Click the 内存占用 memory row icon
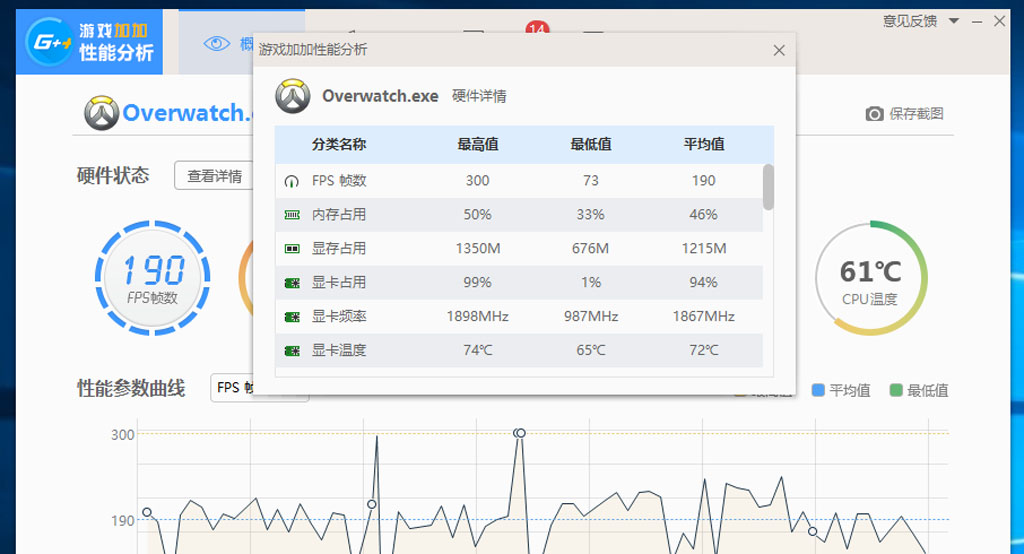 [292, 215]
